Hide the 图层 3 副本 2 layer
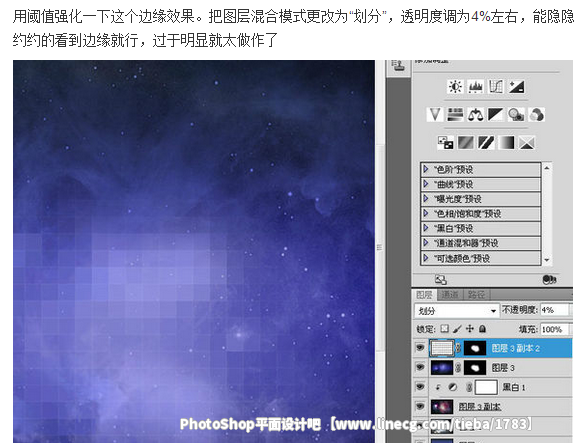Viewport: 588px width, 443px height. [x=420, y=348]
